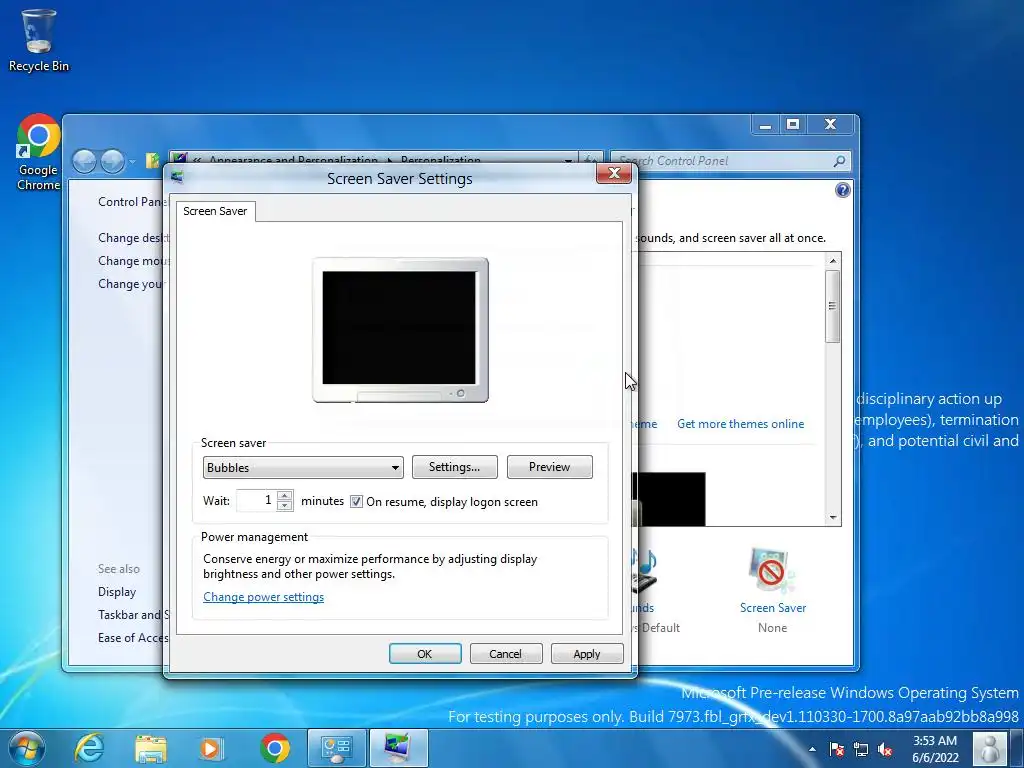This screenshot has width=1024, height=768.
Task: Open Control Panel help question mark icon
Action: (842, 190)
